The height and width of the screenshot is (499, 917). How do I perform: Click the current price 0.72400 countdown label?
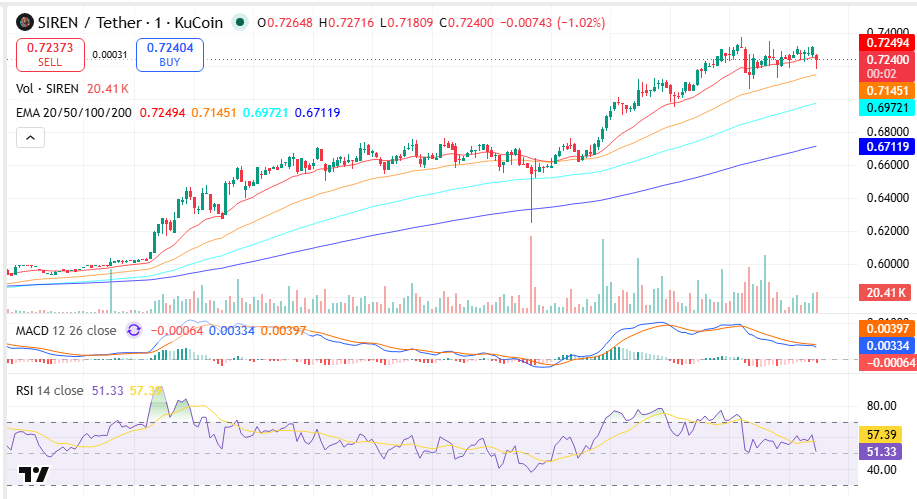(887, 67)
